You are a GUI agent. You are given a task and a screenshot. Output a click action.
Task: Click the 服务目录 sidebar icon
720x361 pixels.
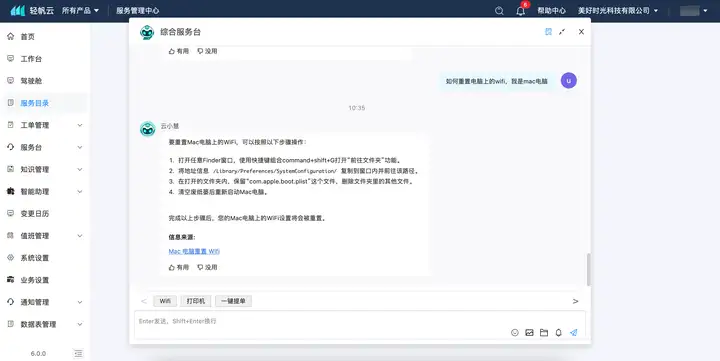point(11,103)
